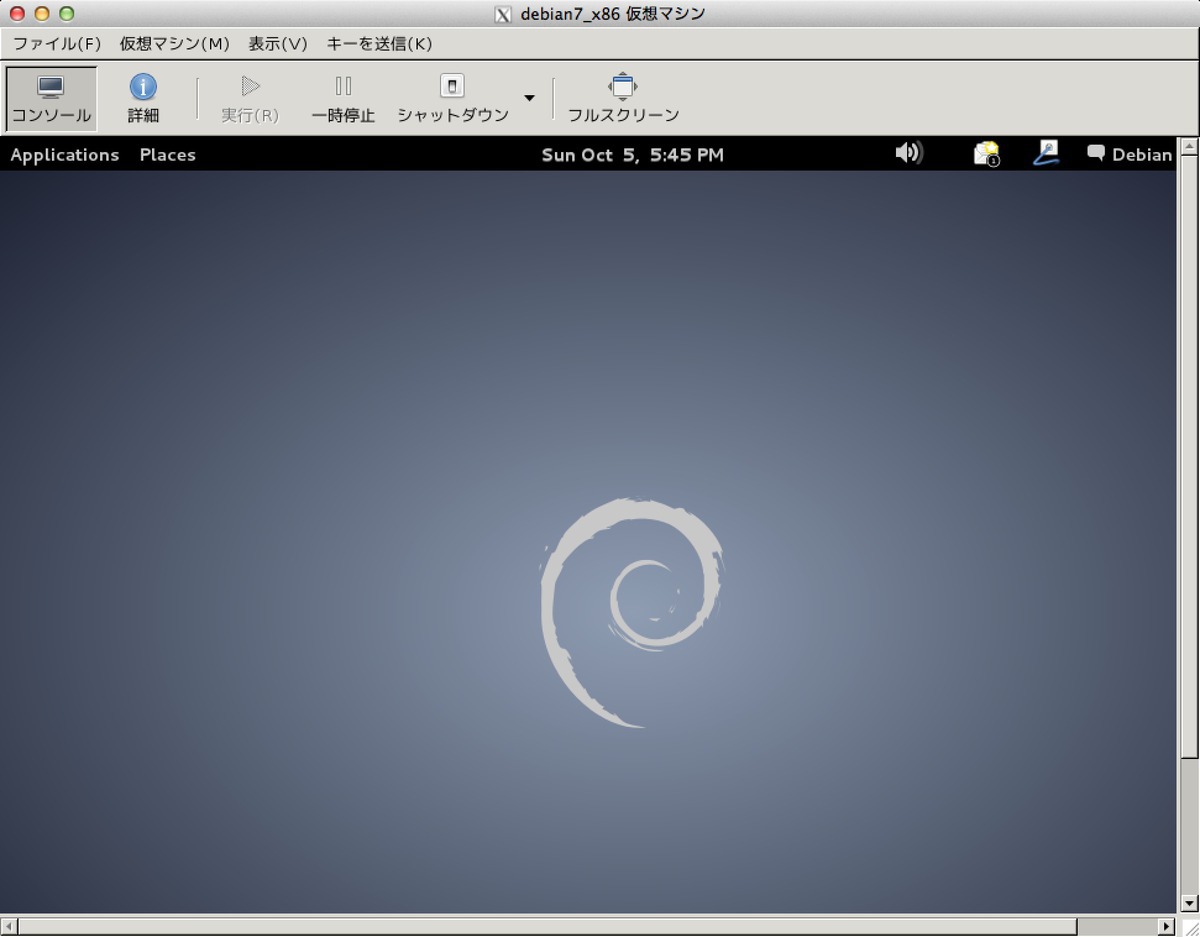Open the volume speaker icon
The image size is (1200, 937).
tap(909, 153)
